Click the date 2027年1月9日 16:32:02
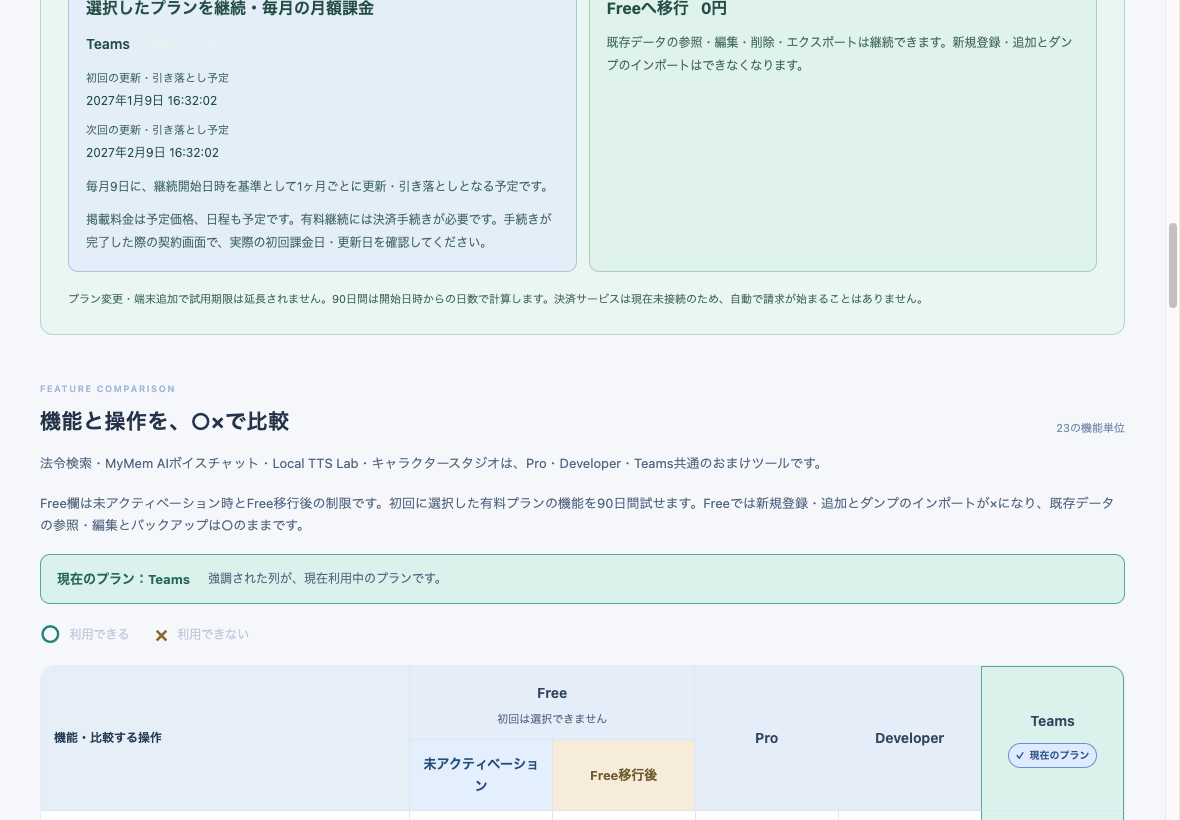 coord(151,101)
